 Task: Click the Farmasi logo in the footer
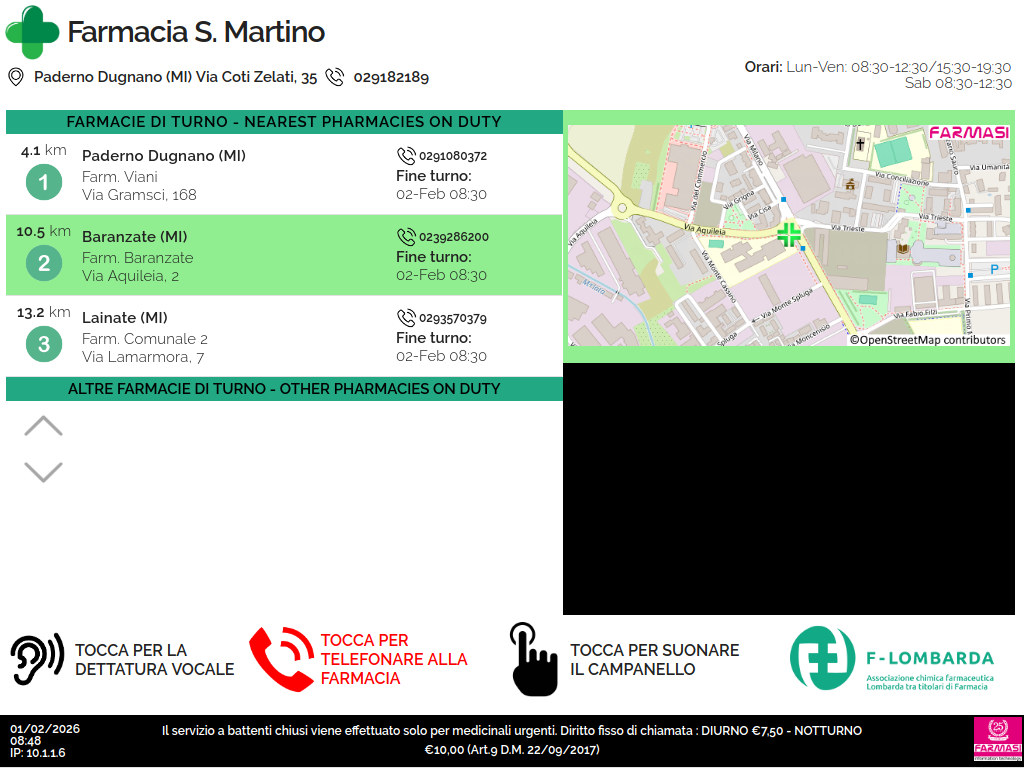click(996, 740)
